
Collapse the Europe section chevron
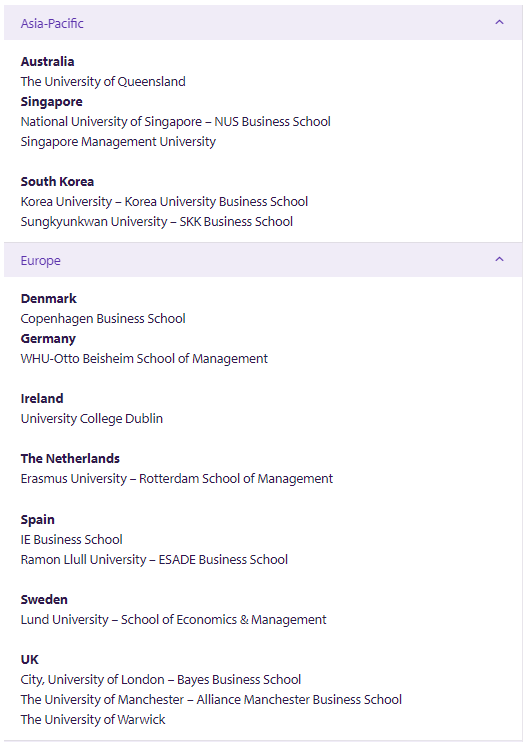coord(499,259)
